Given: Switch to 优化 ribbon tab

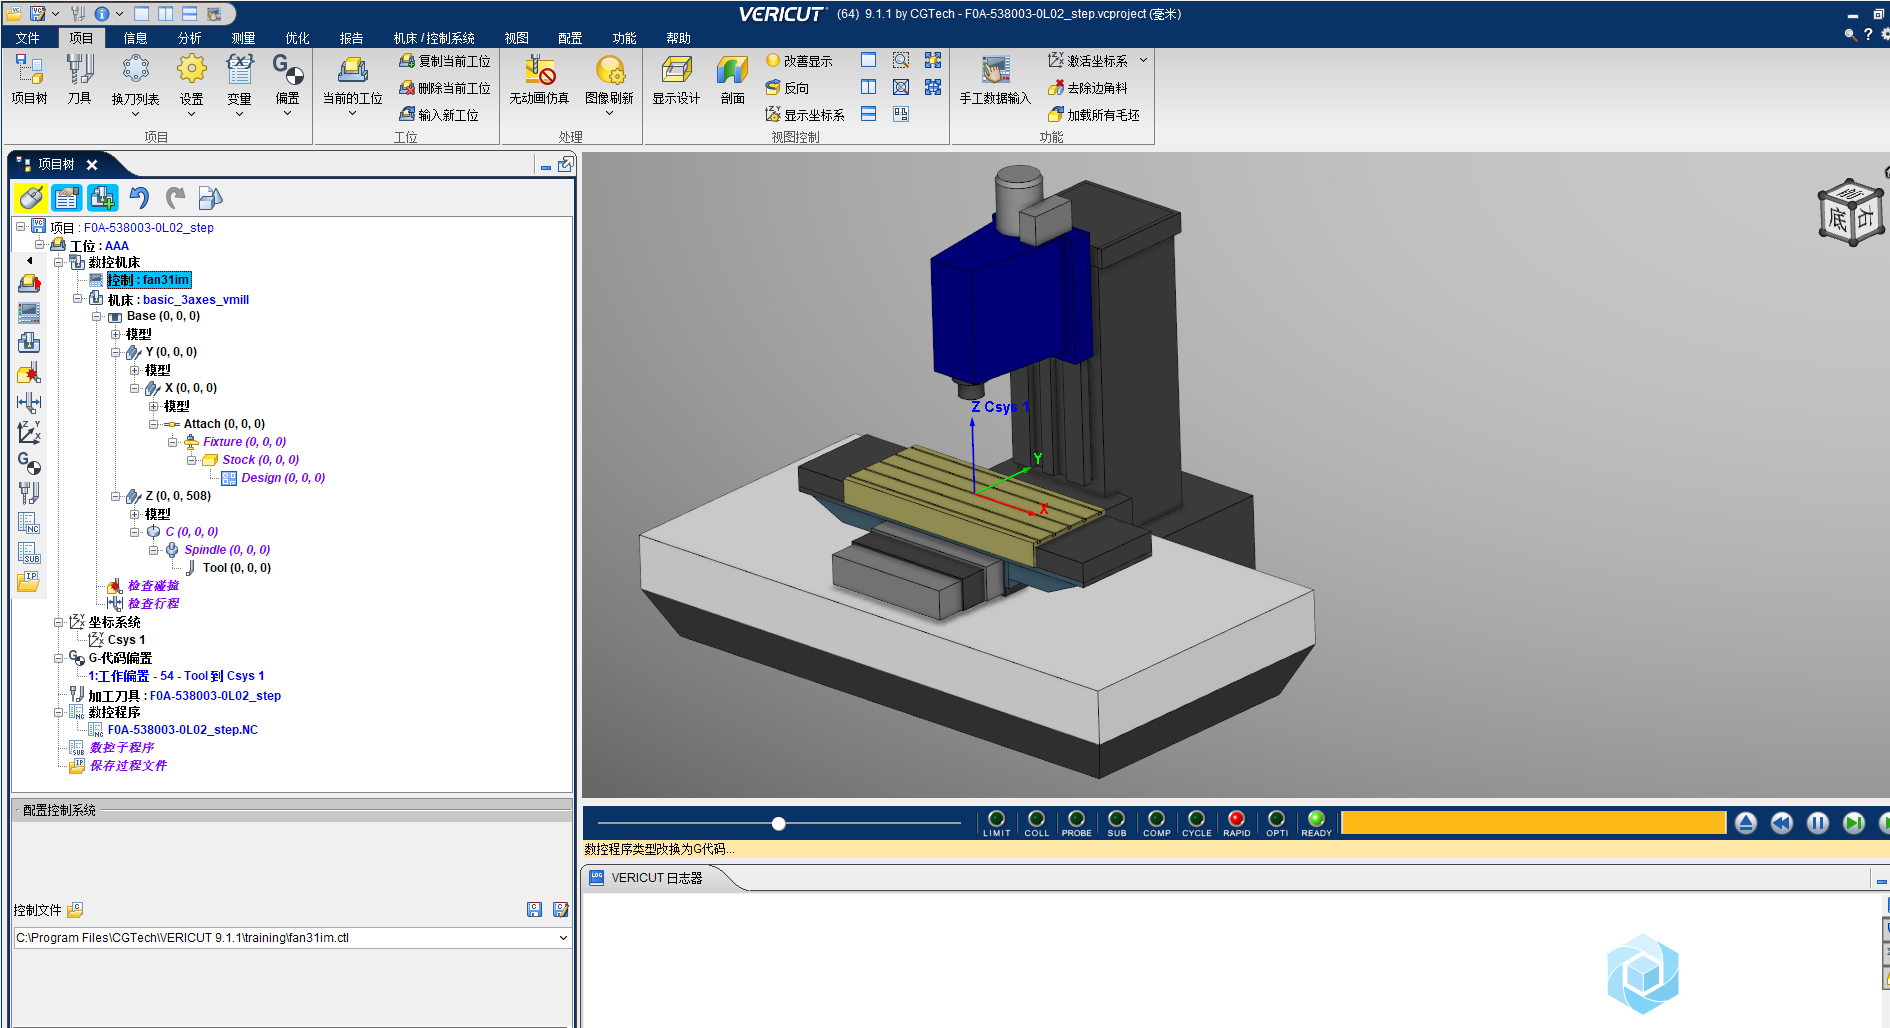Looking at the screenshot, I should pos(297,38).
